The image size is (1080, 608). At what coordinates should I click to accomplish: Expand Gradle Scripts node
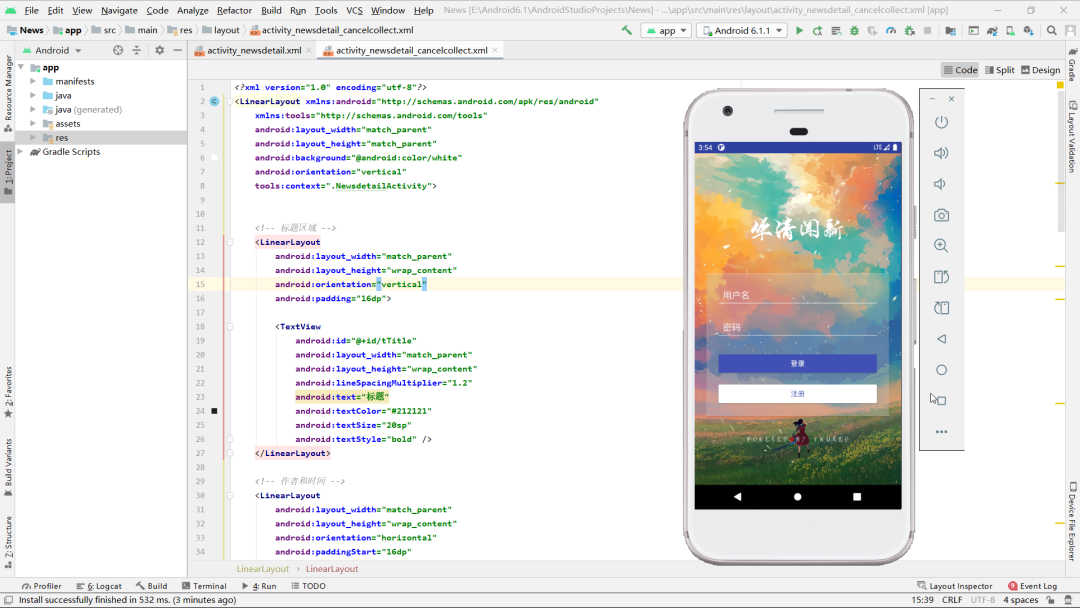click(21, 151)
